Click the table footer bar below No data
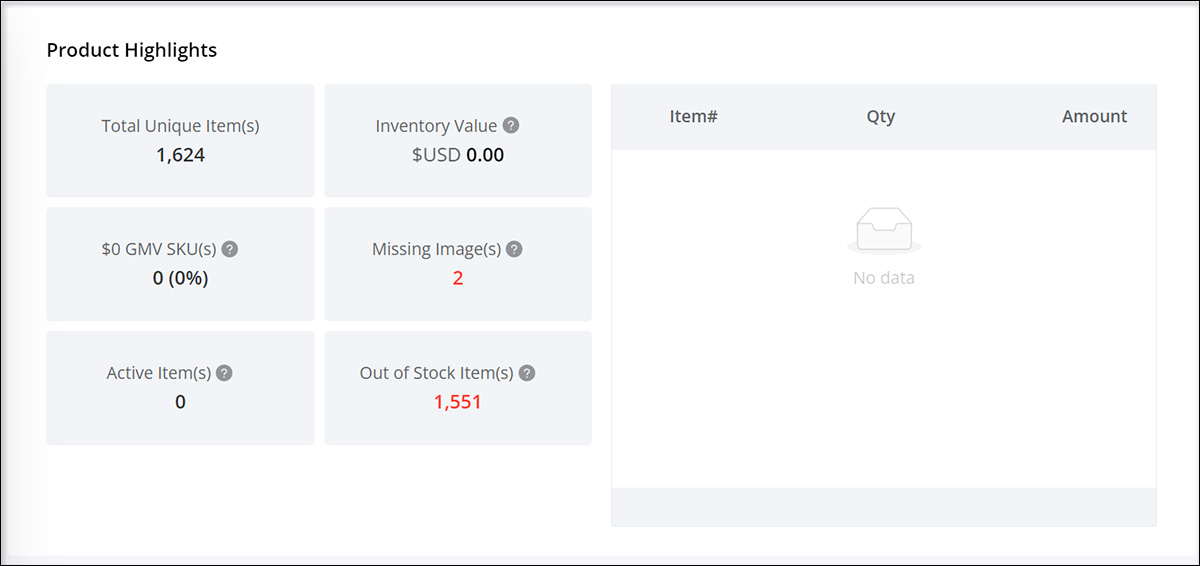Viewport: 1200px width, 566px height. click(884, 505)
